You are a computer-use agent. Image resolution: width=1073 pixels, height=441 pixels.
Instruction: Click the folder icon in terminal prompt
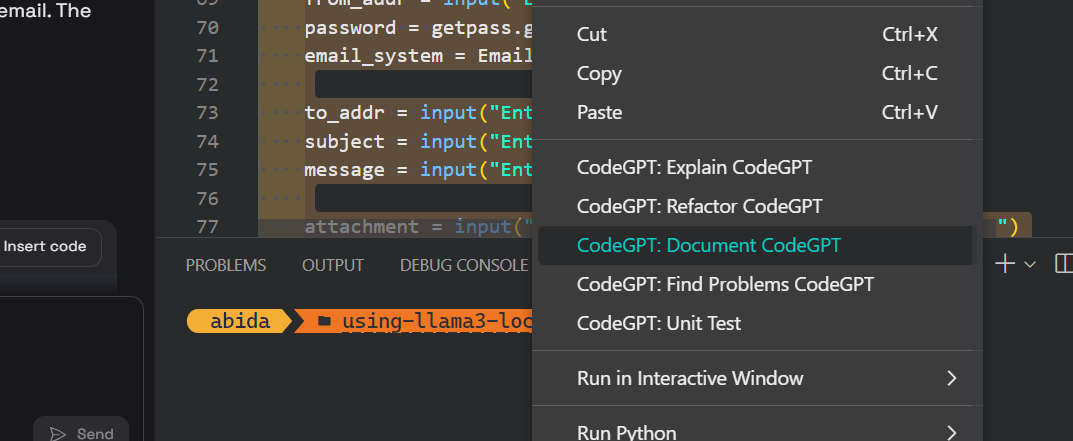(324, 322)
